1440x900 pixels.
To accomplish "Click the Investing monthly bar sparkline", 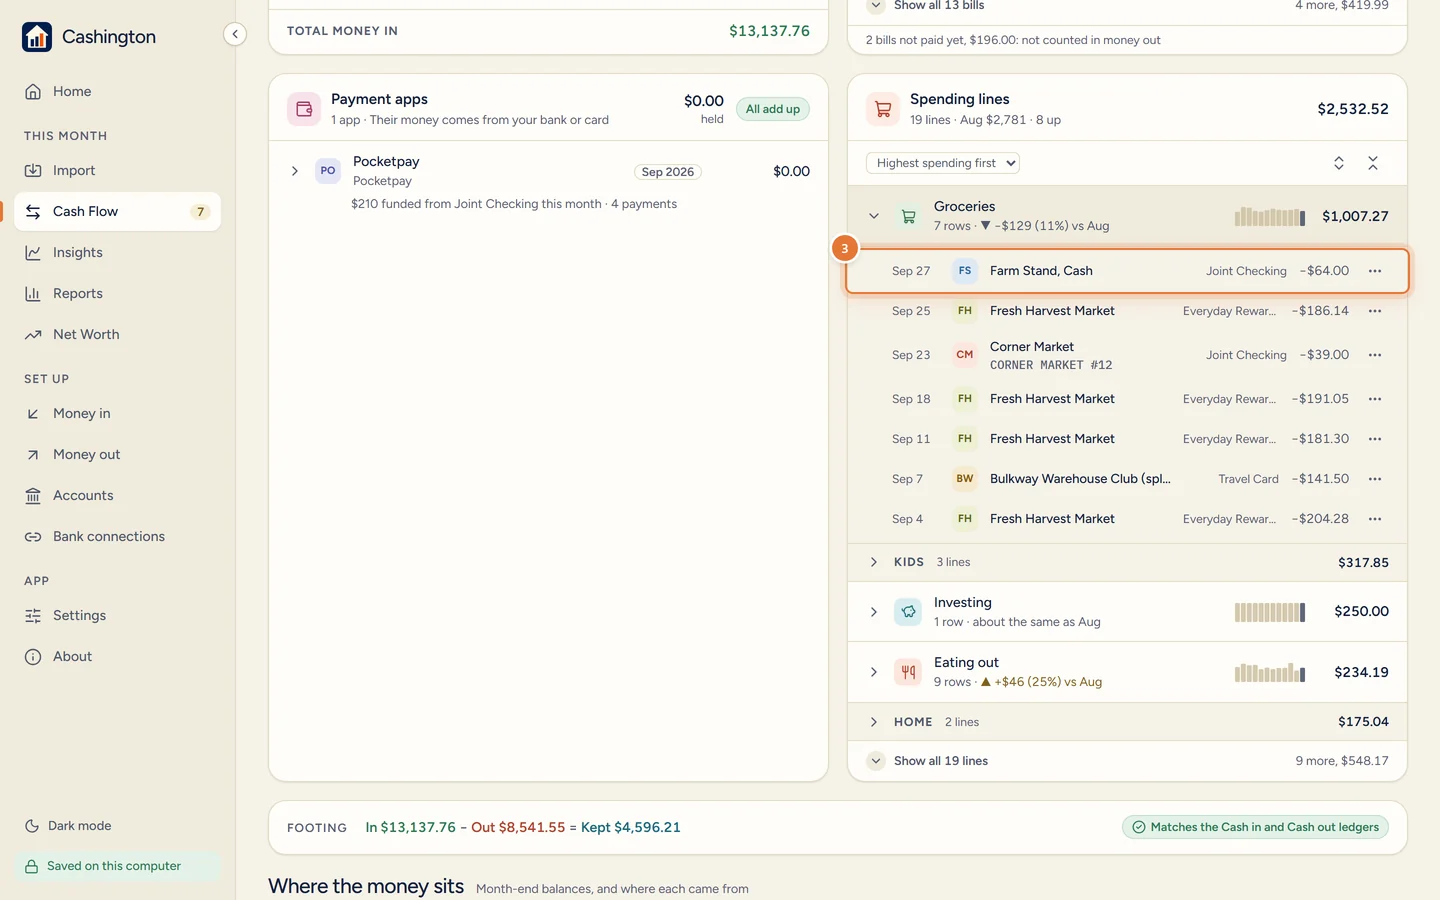I will [1270, 612].
